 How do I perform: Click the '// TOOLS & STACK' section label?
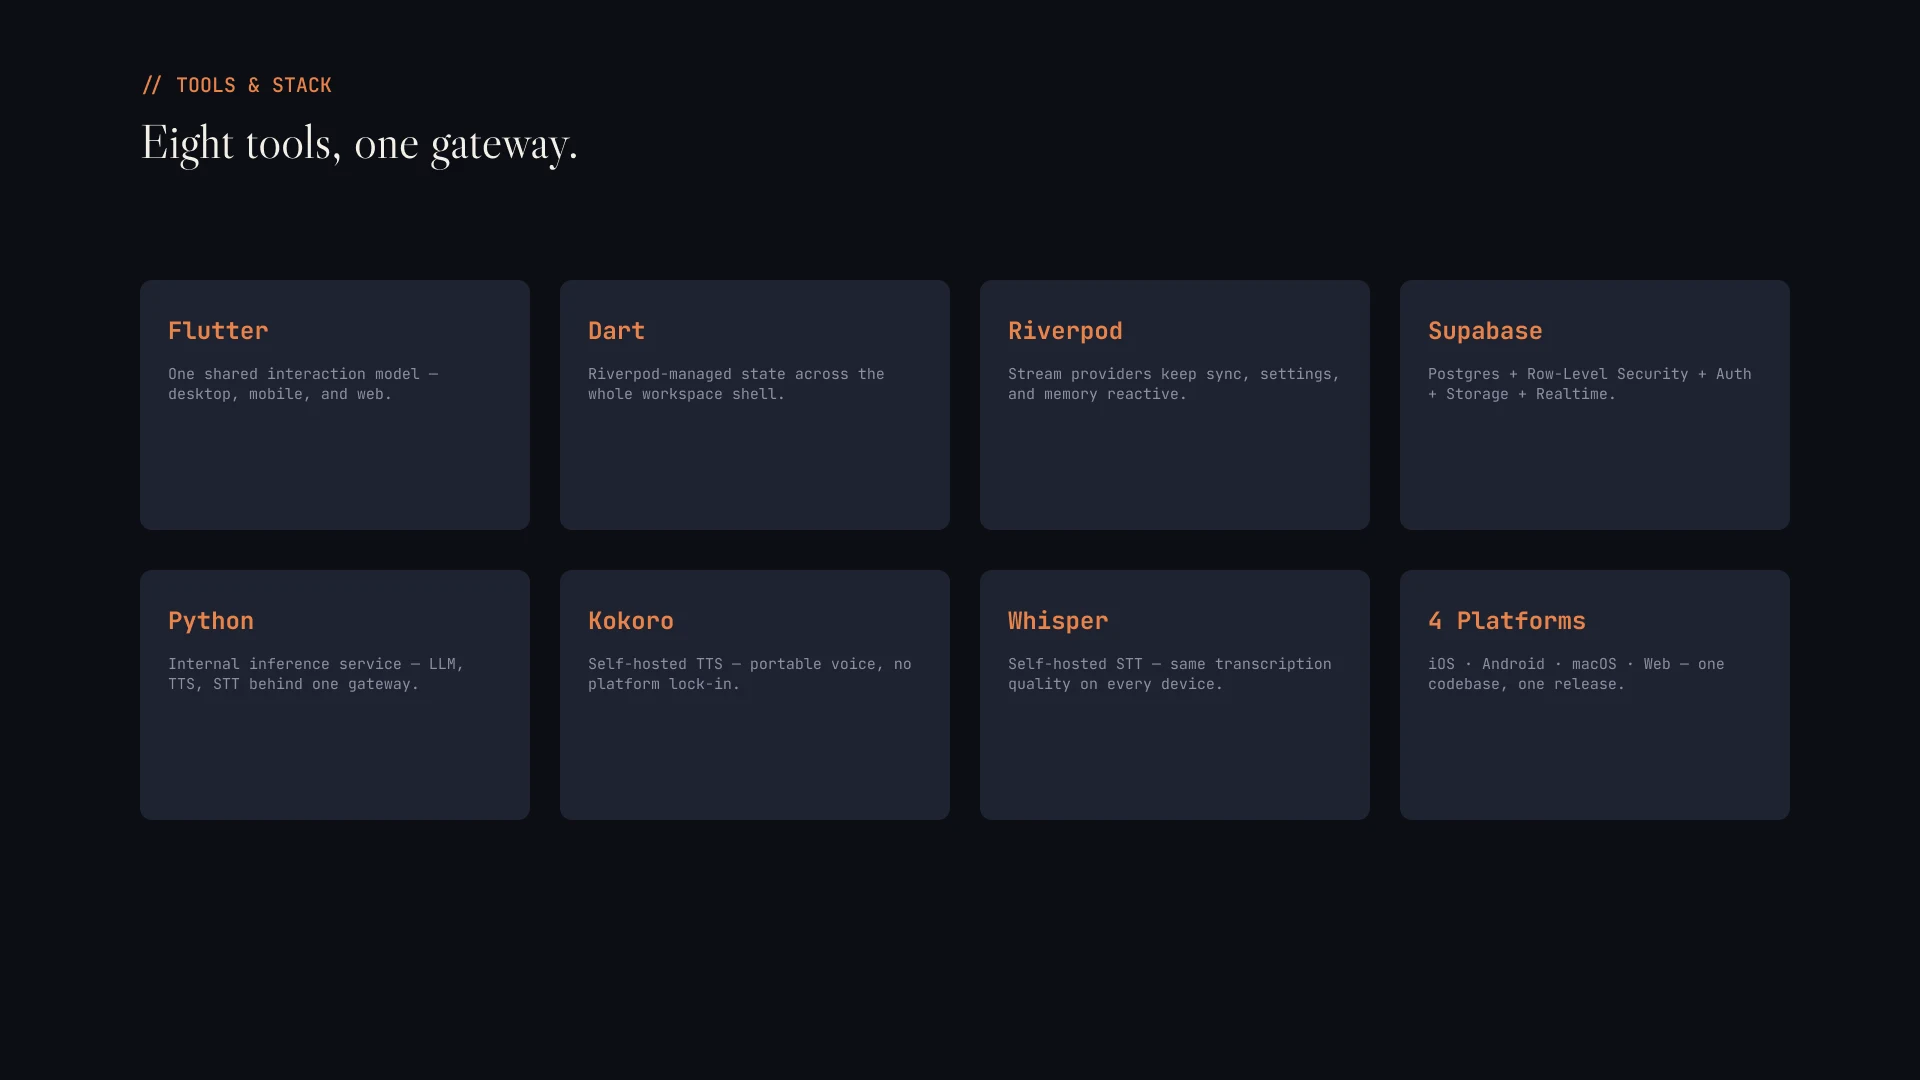[236, 85]
